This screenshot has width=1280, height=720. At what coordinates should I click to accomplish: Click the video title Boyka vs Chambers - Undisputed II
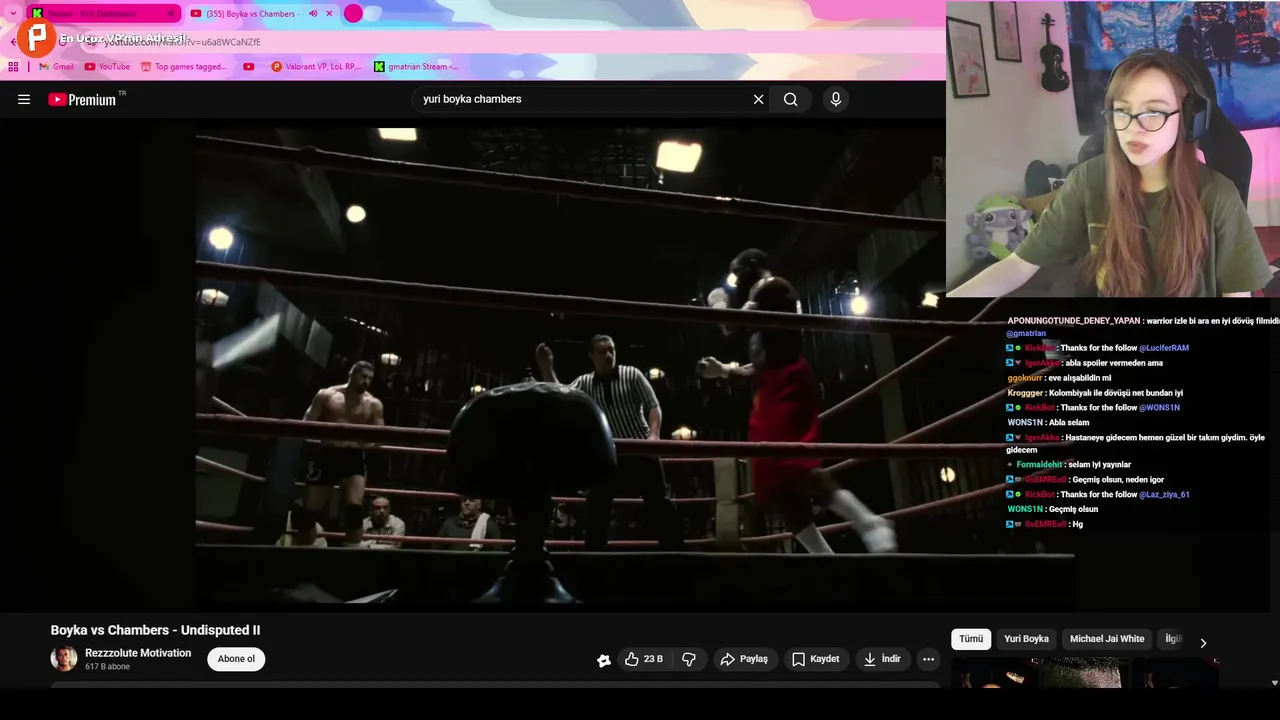pos(155,630)
